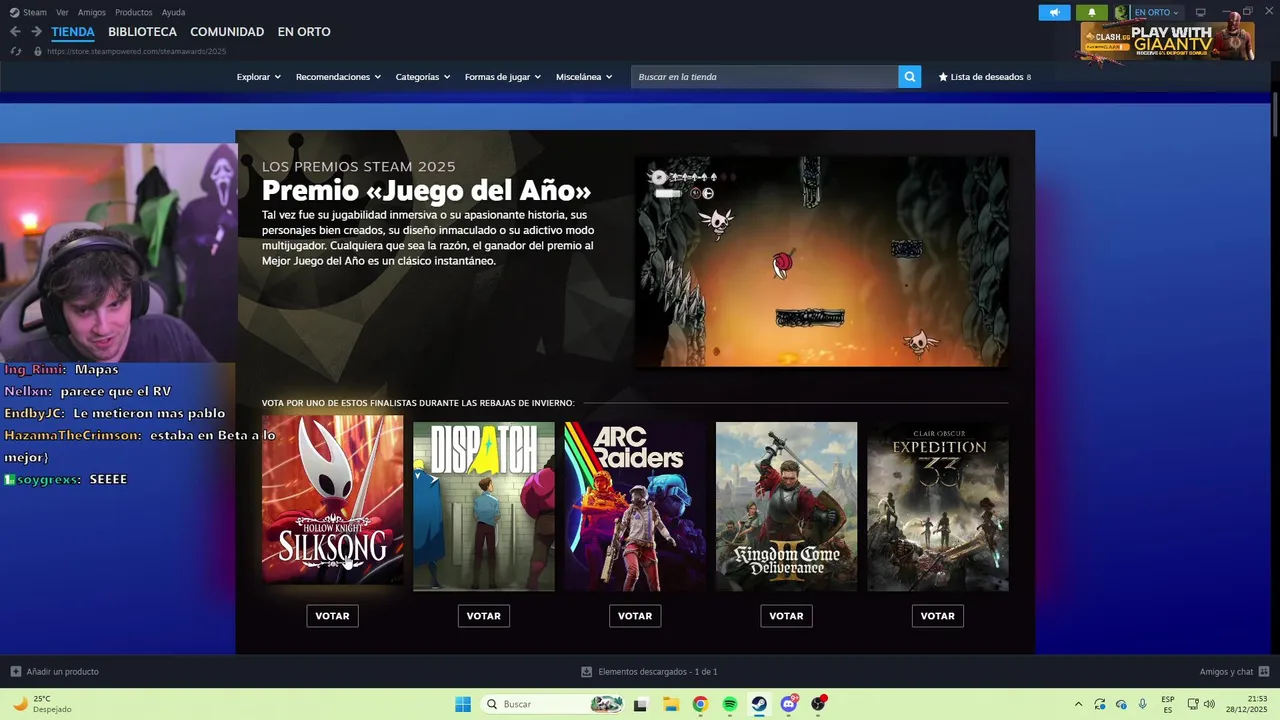Reload the store page

tap(15, 51)
